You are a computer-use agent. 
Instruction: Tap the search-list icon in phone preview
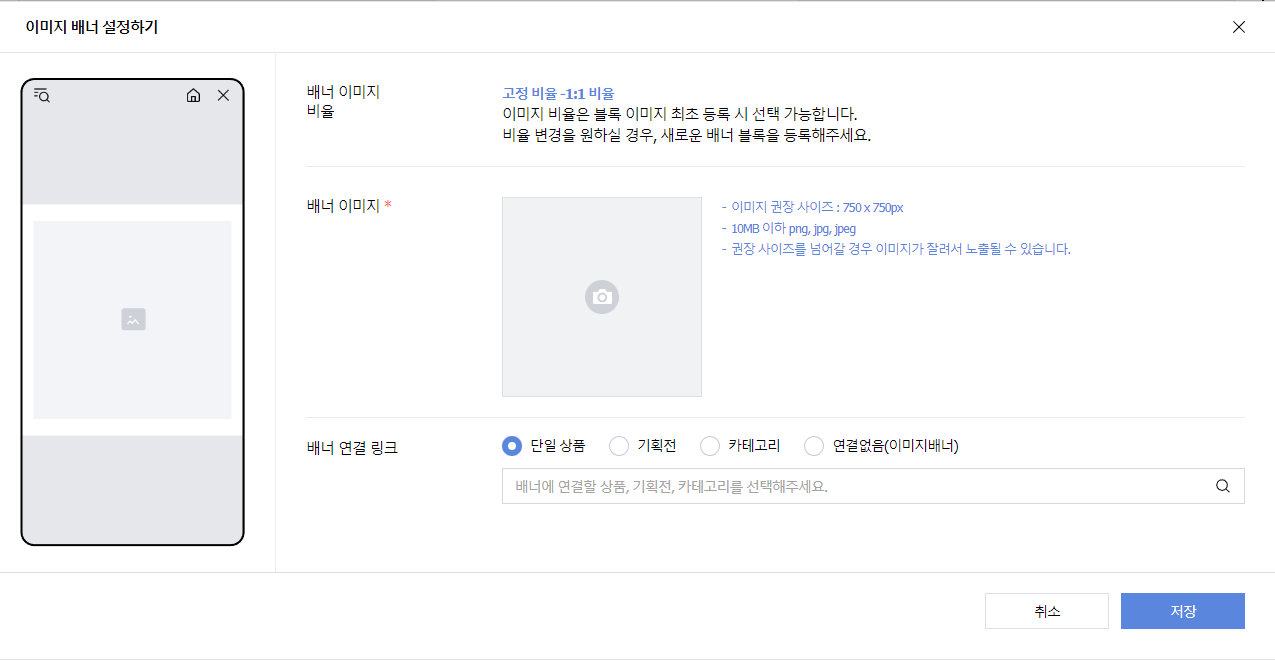[41, 95]
